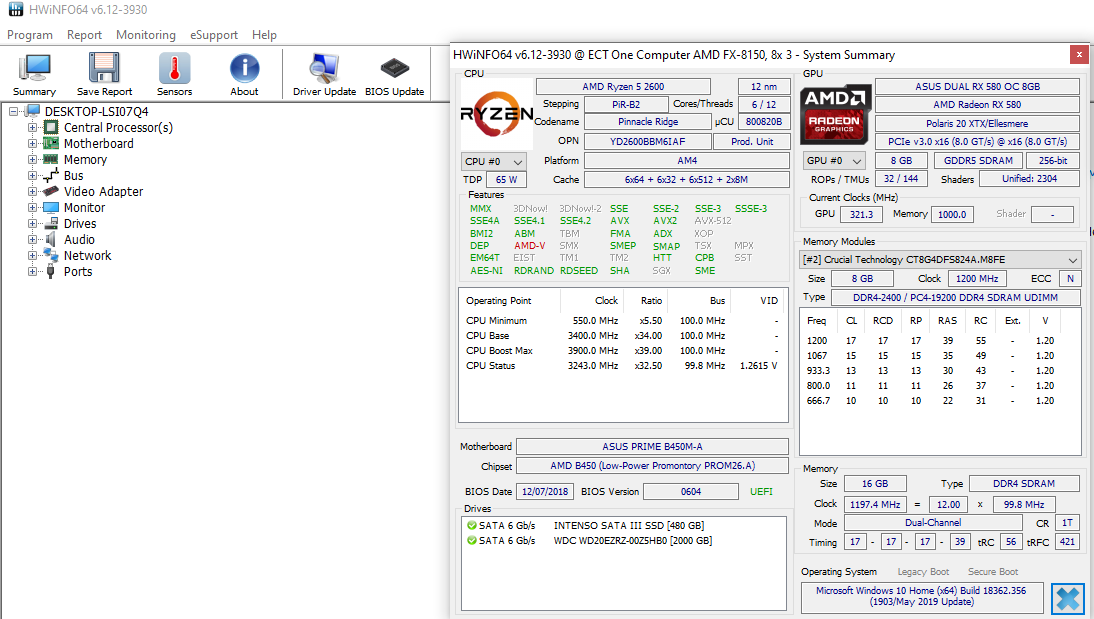Click INTENSO SSD green status check icon
Viewport: 1094px width, 619px height.
[472, 525]
